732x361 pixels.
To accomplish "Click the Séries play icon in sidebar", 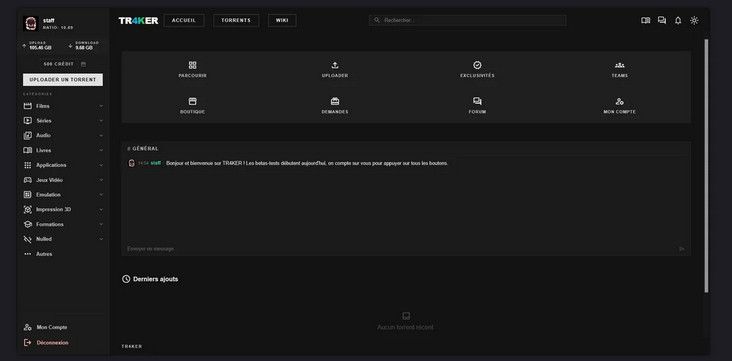I will 28,120.
